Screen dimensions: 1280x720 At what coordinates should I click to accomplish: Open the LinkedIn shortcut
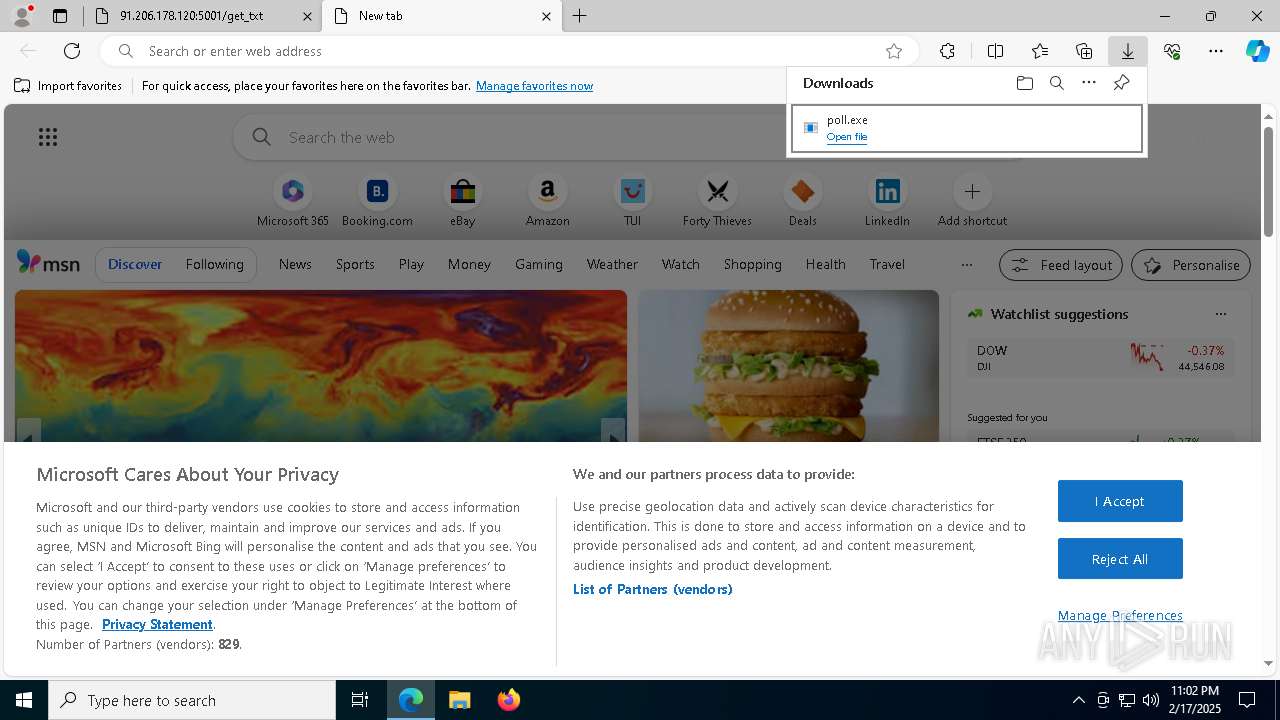(x=887, y=201)
